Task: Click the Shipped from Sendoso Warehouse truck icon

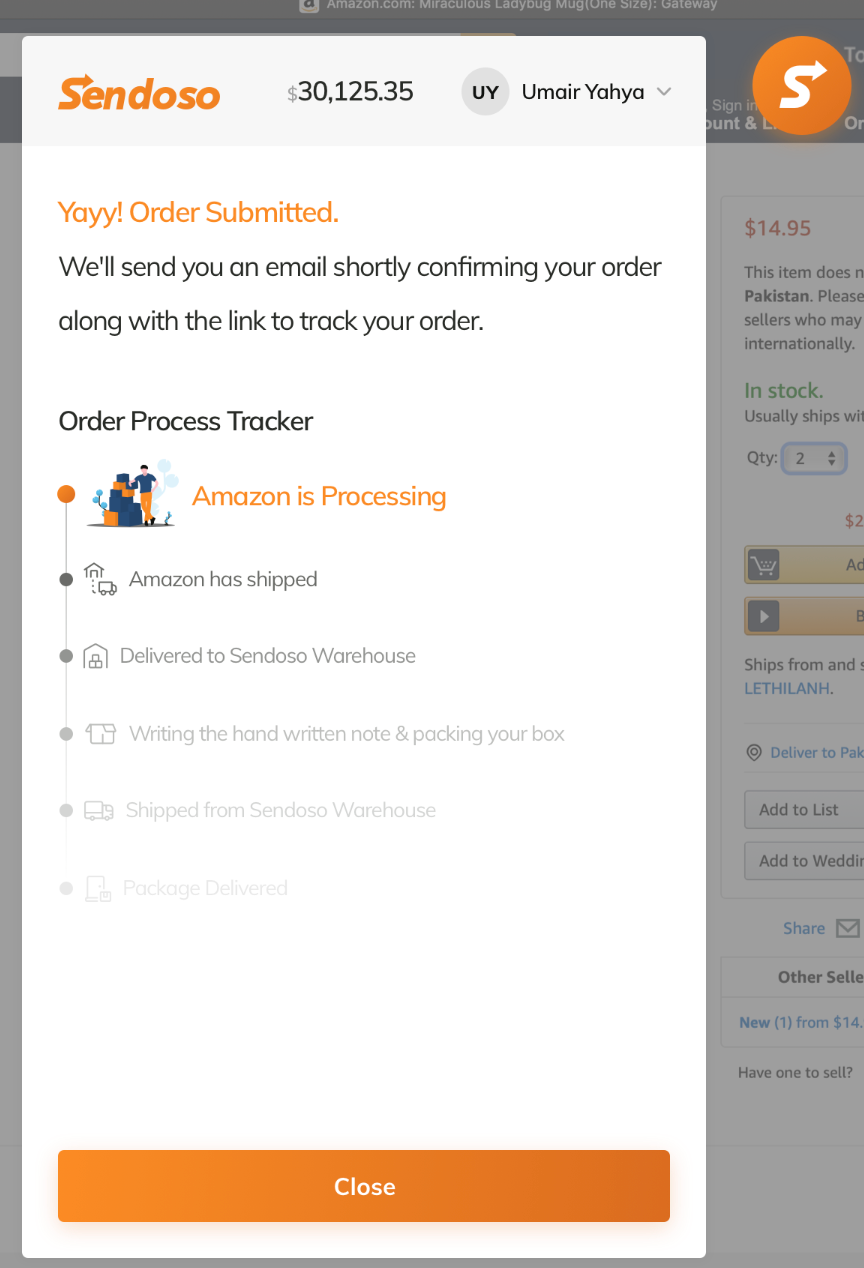Action: tap(98, 810)
